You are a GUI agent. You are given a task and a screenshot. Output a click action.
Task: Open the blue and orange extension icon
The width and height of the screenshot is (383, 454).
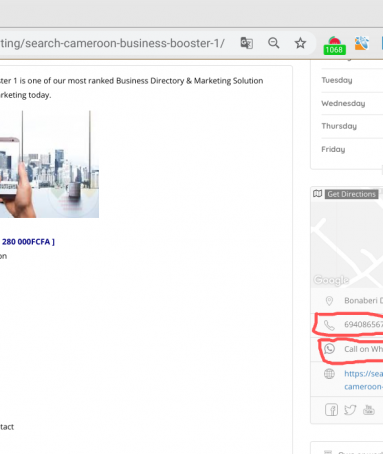362,43
